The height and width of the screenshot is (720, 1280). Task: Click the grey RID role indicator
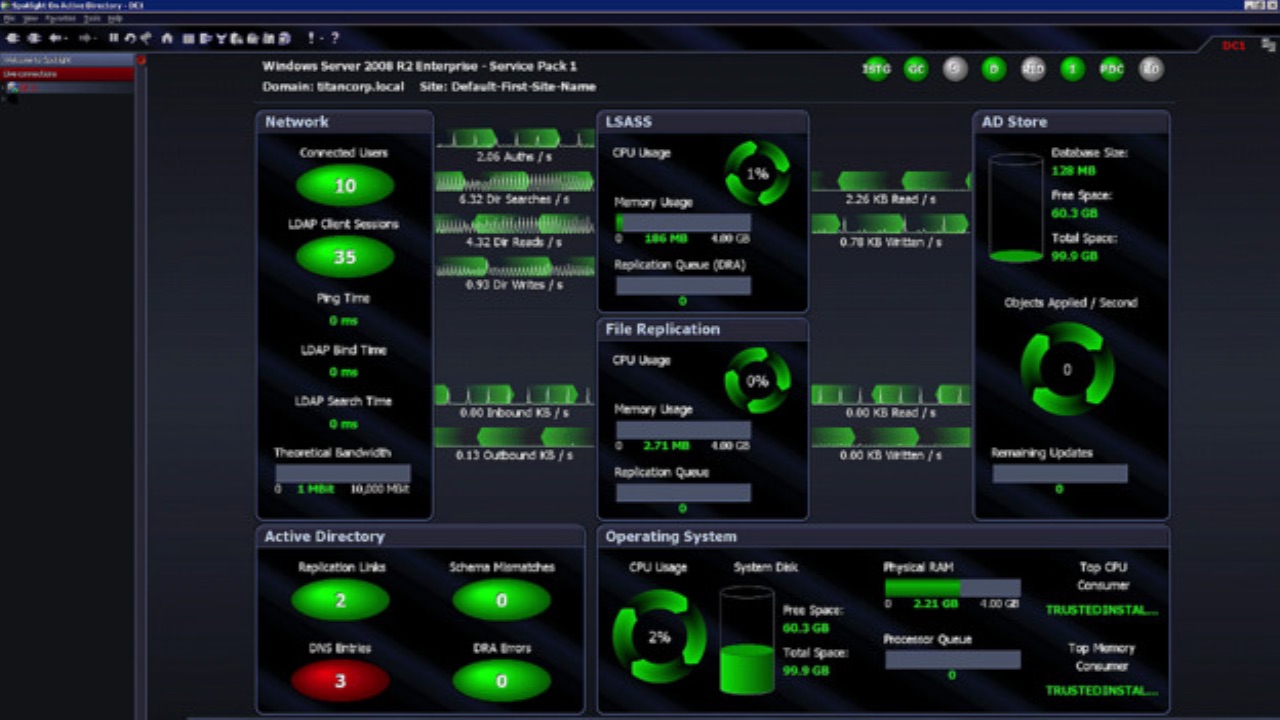[1033, 69]
